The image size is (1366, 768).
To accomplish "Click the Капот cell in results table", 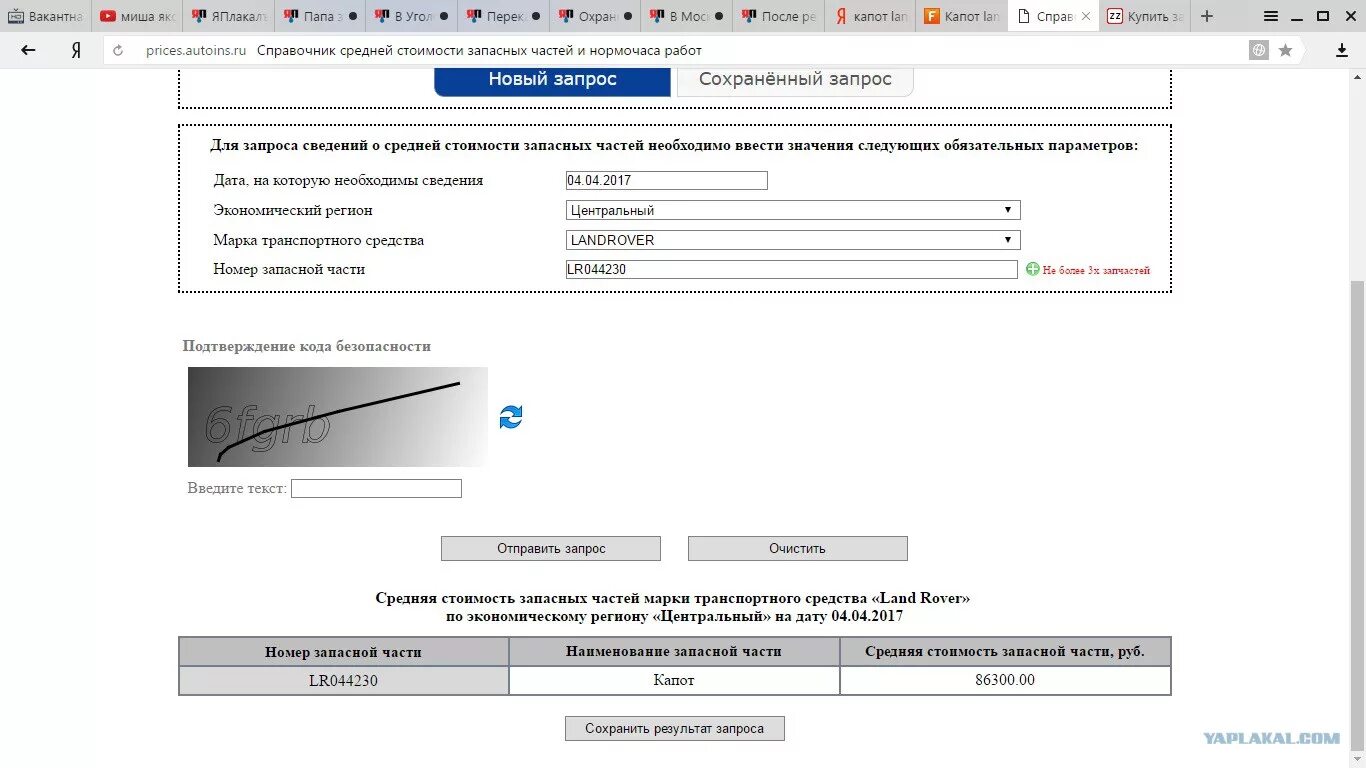I will pyautogui.click(x=674, y=681).
